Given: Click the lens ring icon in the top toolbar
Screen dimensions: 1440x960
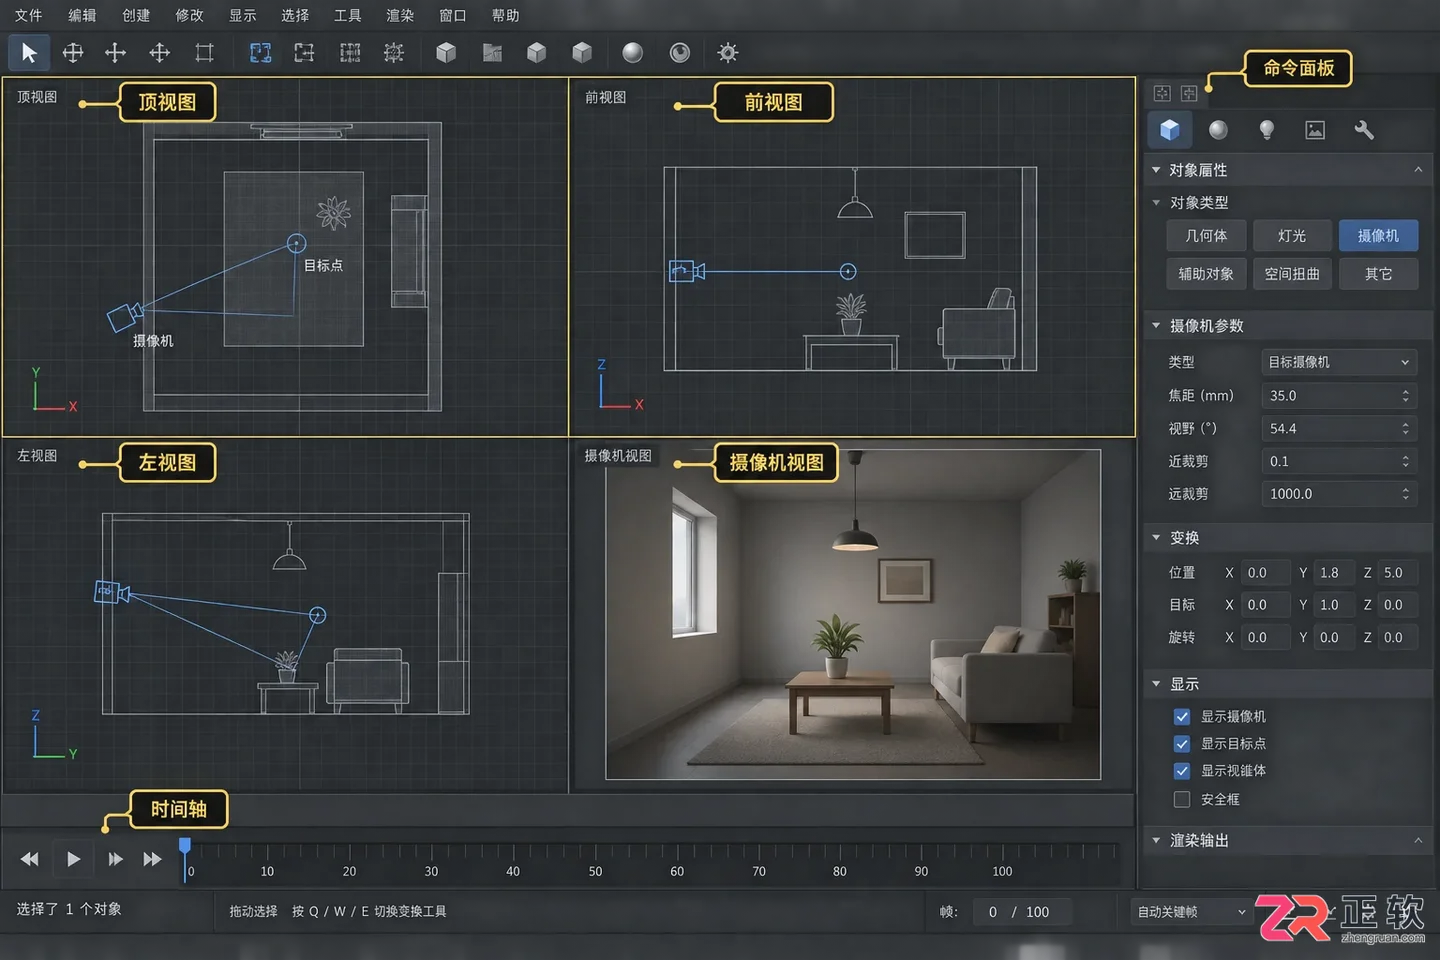Looking at the screenshot, I should [x=680, y=53].
